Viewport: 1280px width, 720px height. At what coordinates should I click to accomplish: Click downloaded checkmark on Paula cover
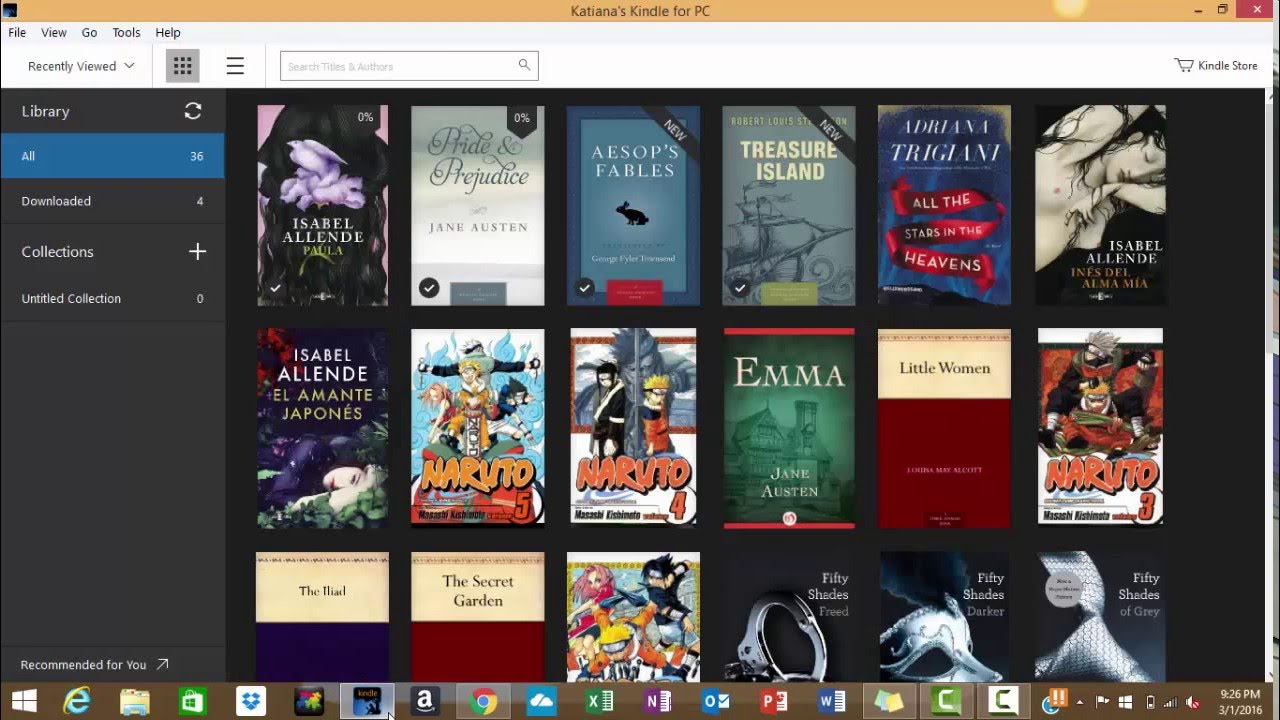point(275,288)
